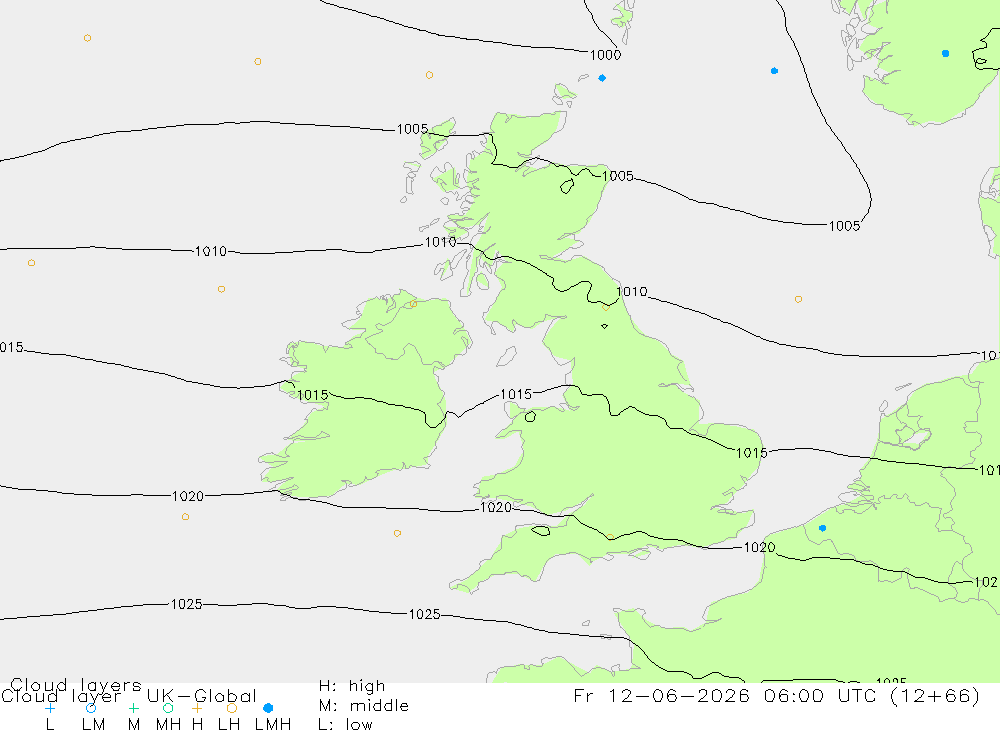This screenshot has width=1000, height=733.
Task: Click the 'UK-Global' model name text
Action: [x=202, y=696]
